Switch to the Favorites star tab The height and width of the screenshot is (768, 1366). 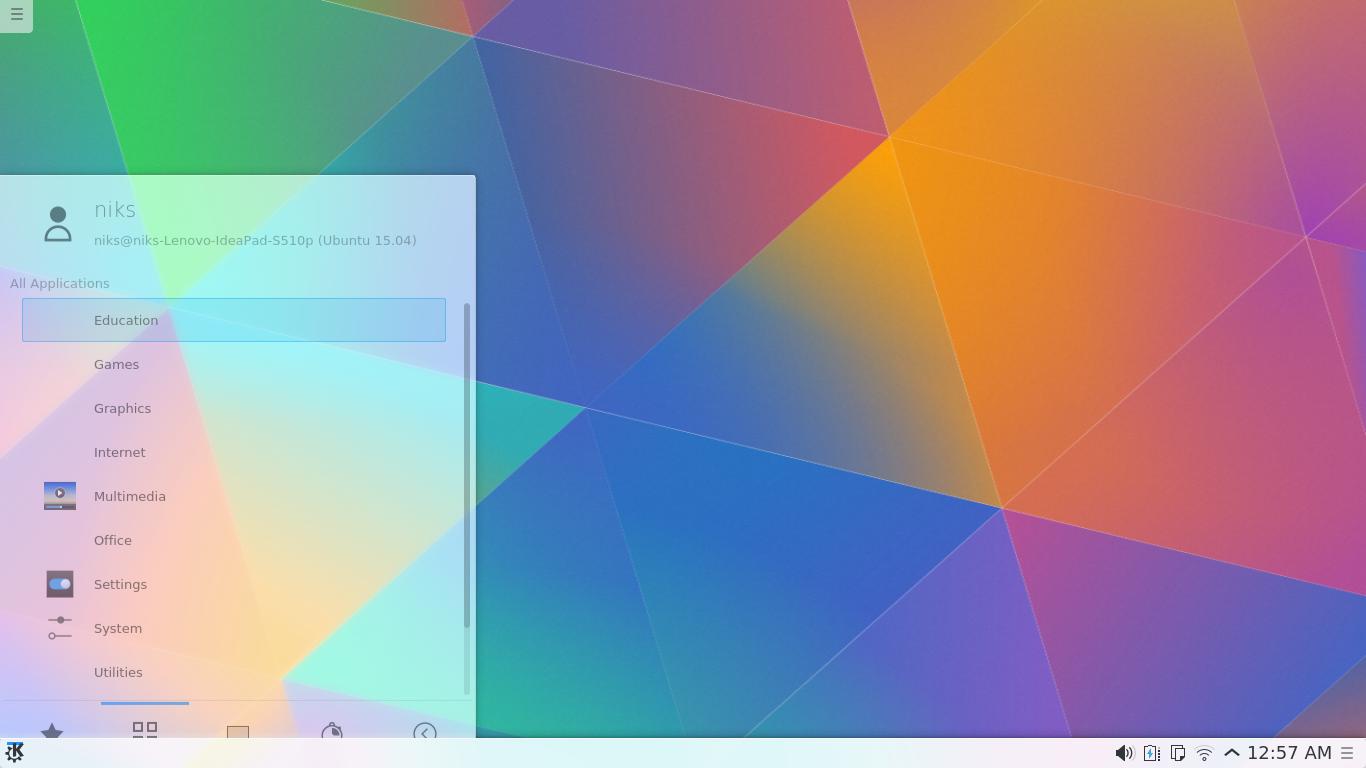(52, 733)
